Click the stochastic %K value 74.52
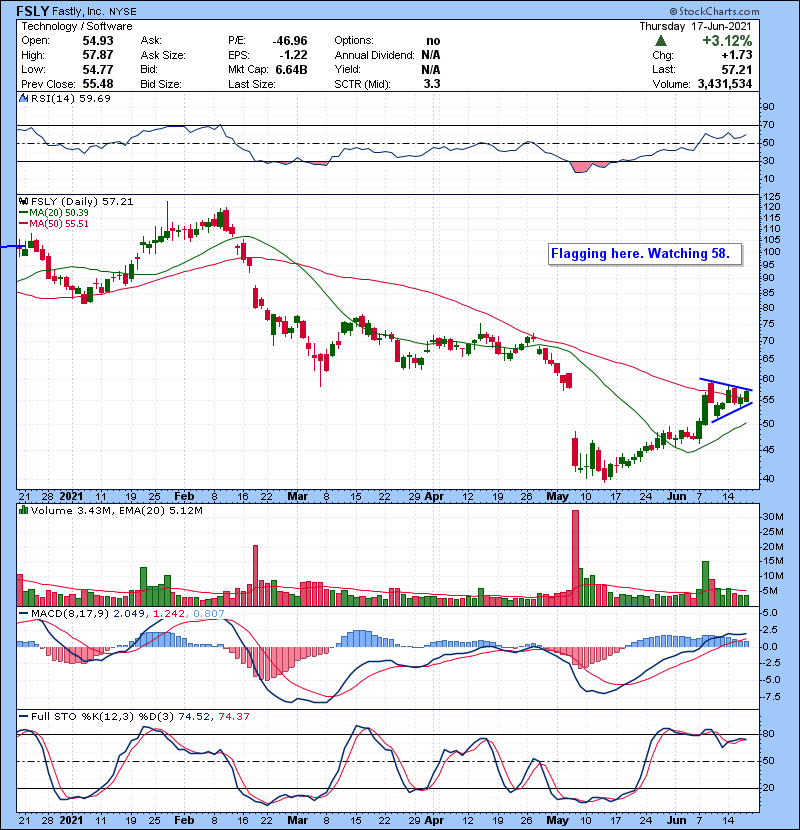 click(x=194, y=716)
